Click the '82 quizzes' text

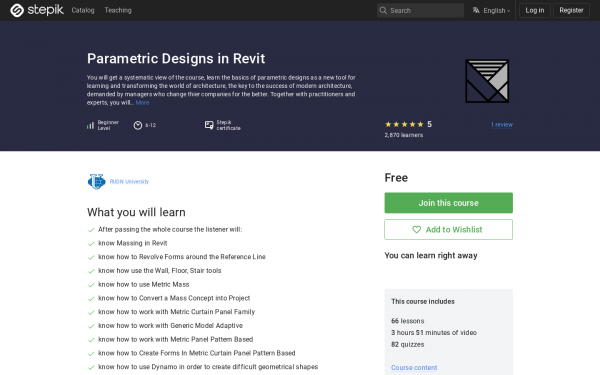coord(408,344)
